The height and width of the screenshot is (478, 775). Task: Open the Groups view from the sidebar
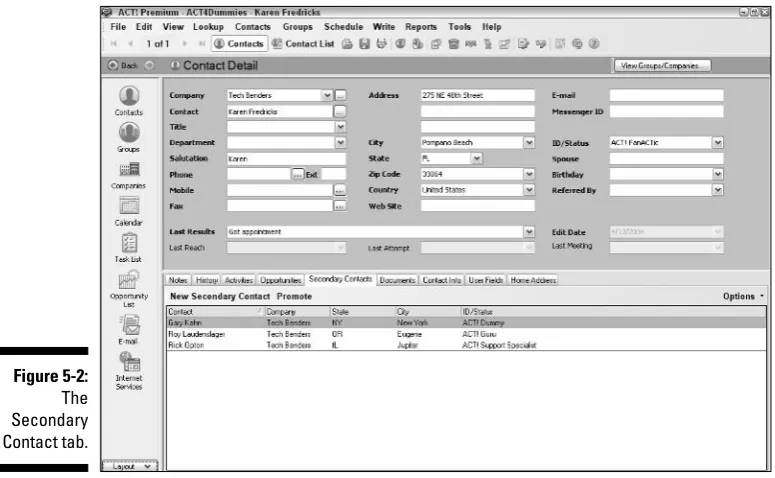coord(129,138)
